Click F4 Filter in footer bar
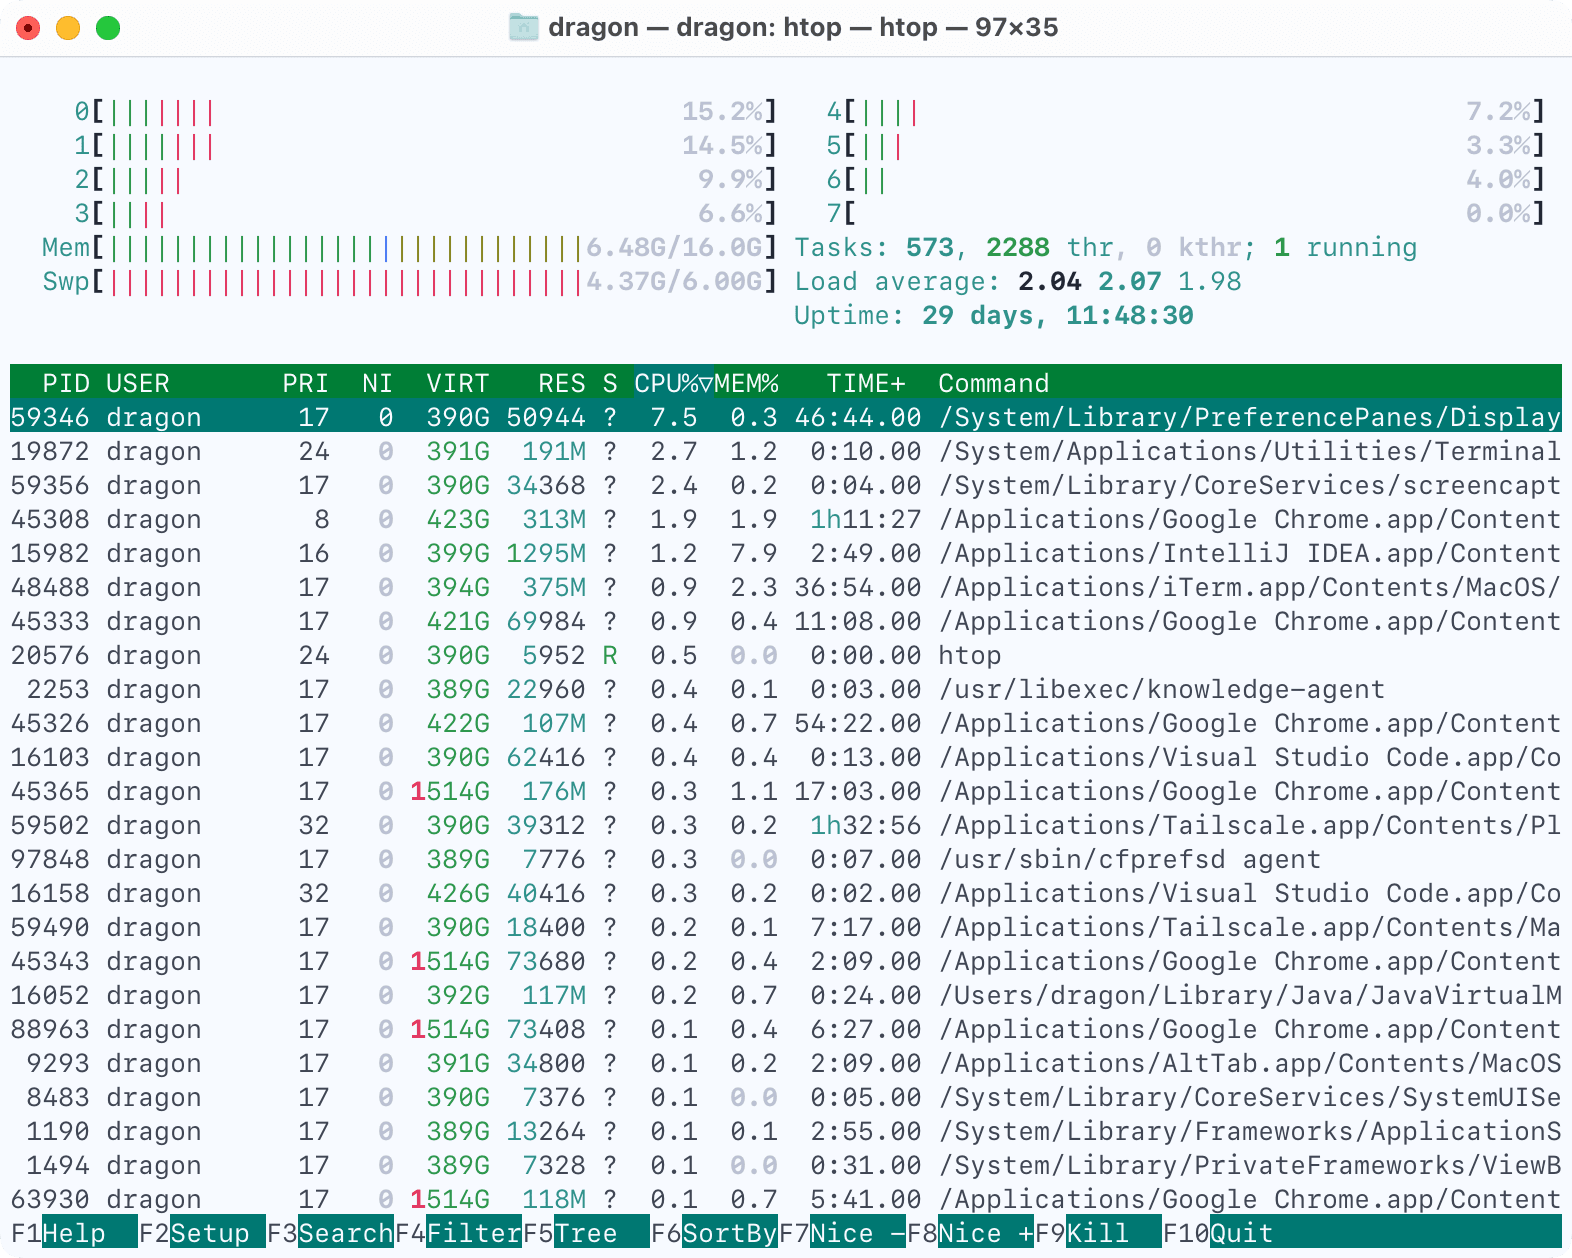 458,1233
